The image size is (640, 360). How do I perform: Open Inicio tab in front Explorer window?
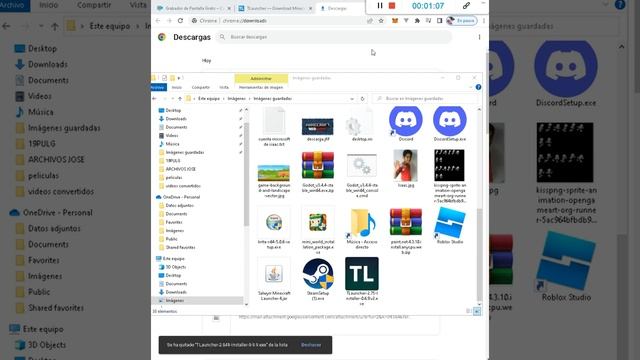(177, 87)
